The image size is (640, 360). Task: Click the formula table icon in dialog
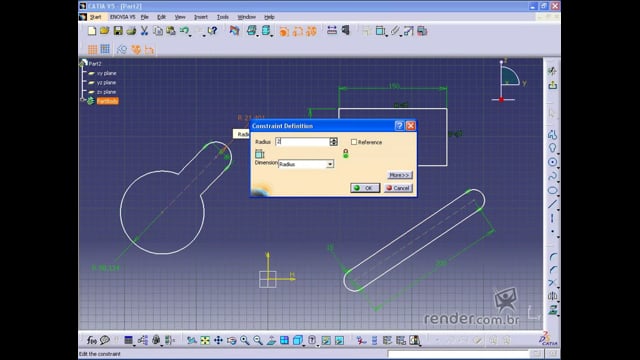pyautogui.click(x=260, y=154)
